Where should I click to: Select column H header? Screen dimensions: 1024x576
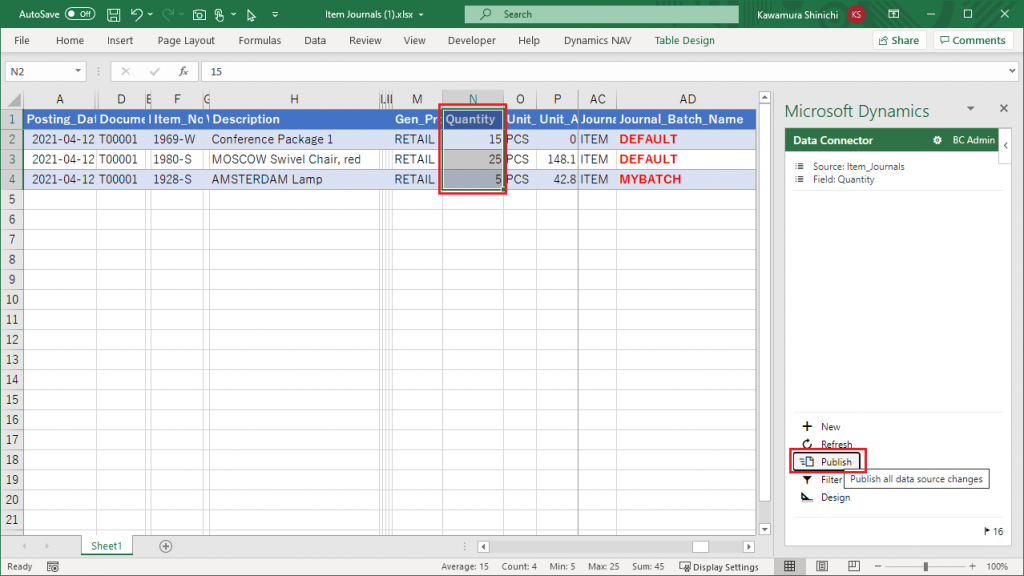point(294,99)
